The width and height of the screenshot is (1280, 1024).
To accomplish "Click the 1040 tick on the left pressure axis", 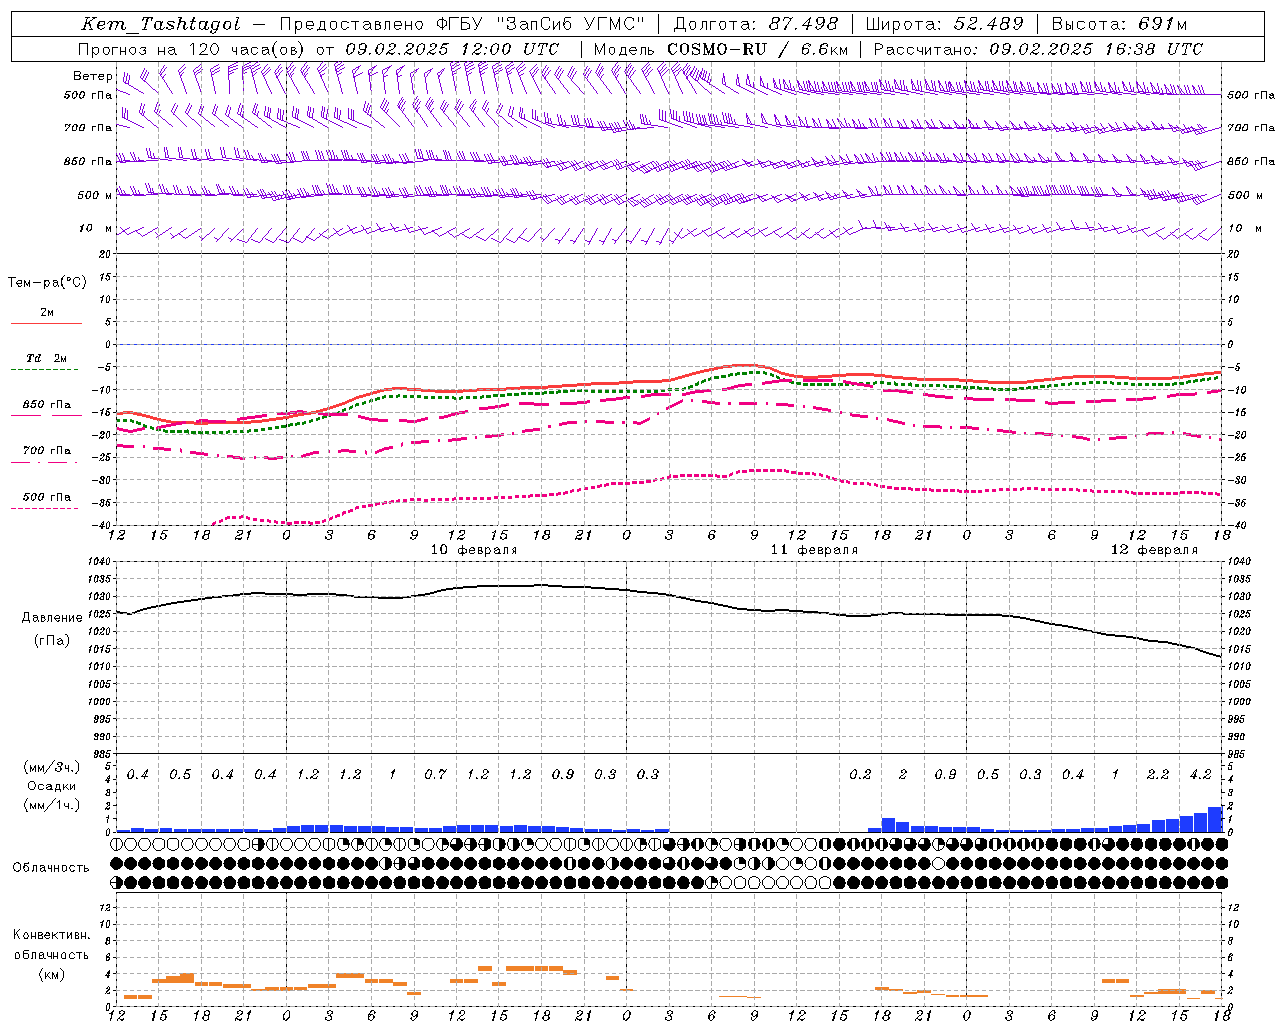I will tap(100, 562).
